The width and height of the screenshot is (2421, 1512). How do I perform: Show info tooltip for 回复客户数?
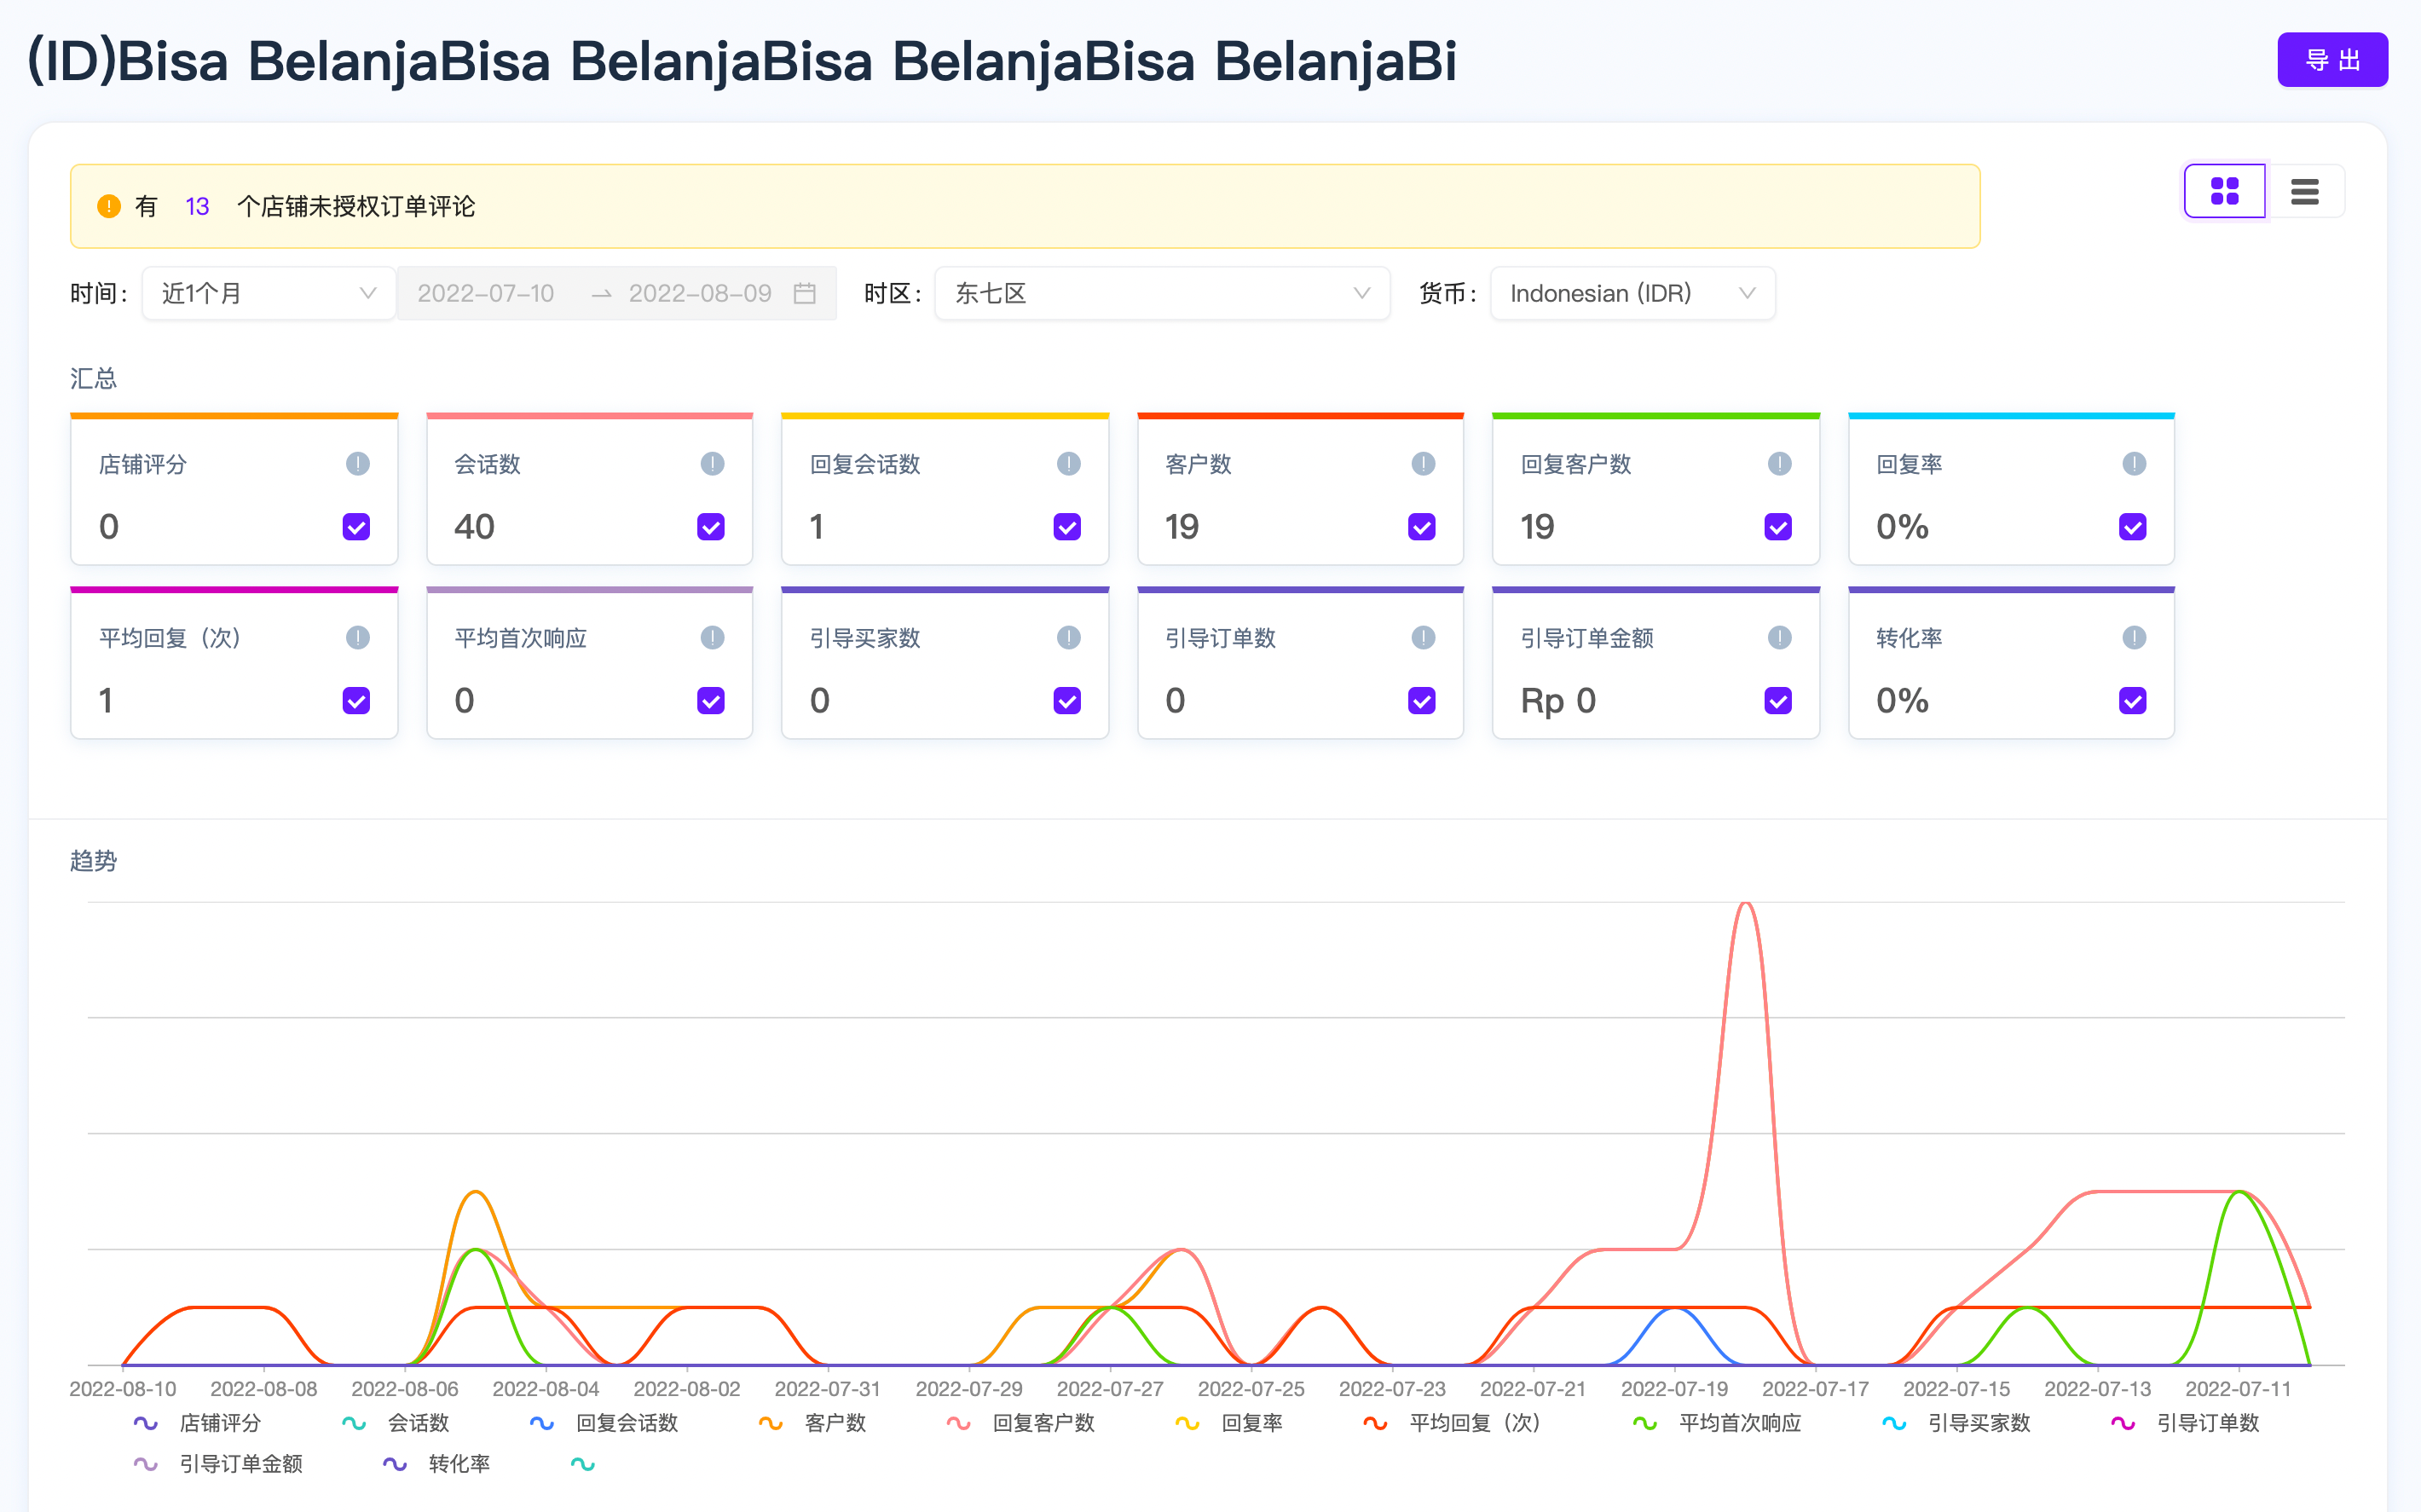[x=1779, y=464]
